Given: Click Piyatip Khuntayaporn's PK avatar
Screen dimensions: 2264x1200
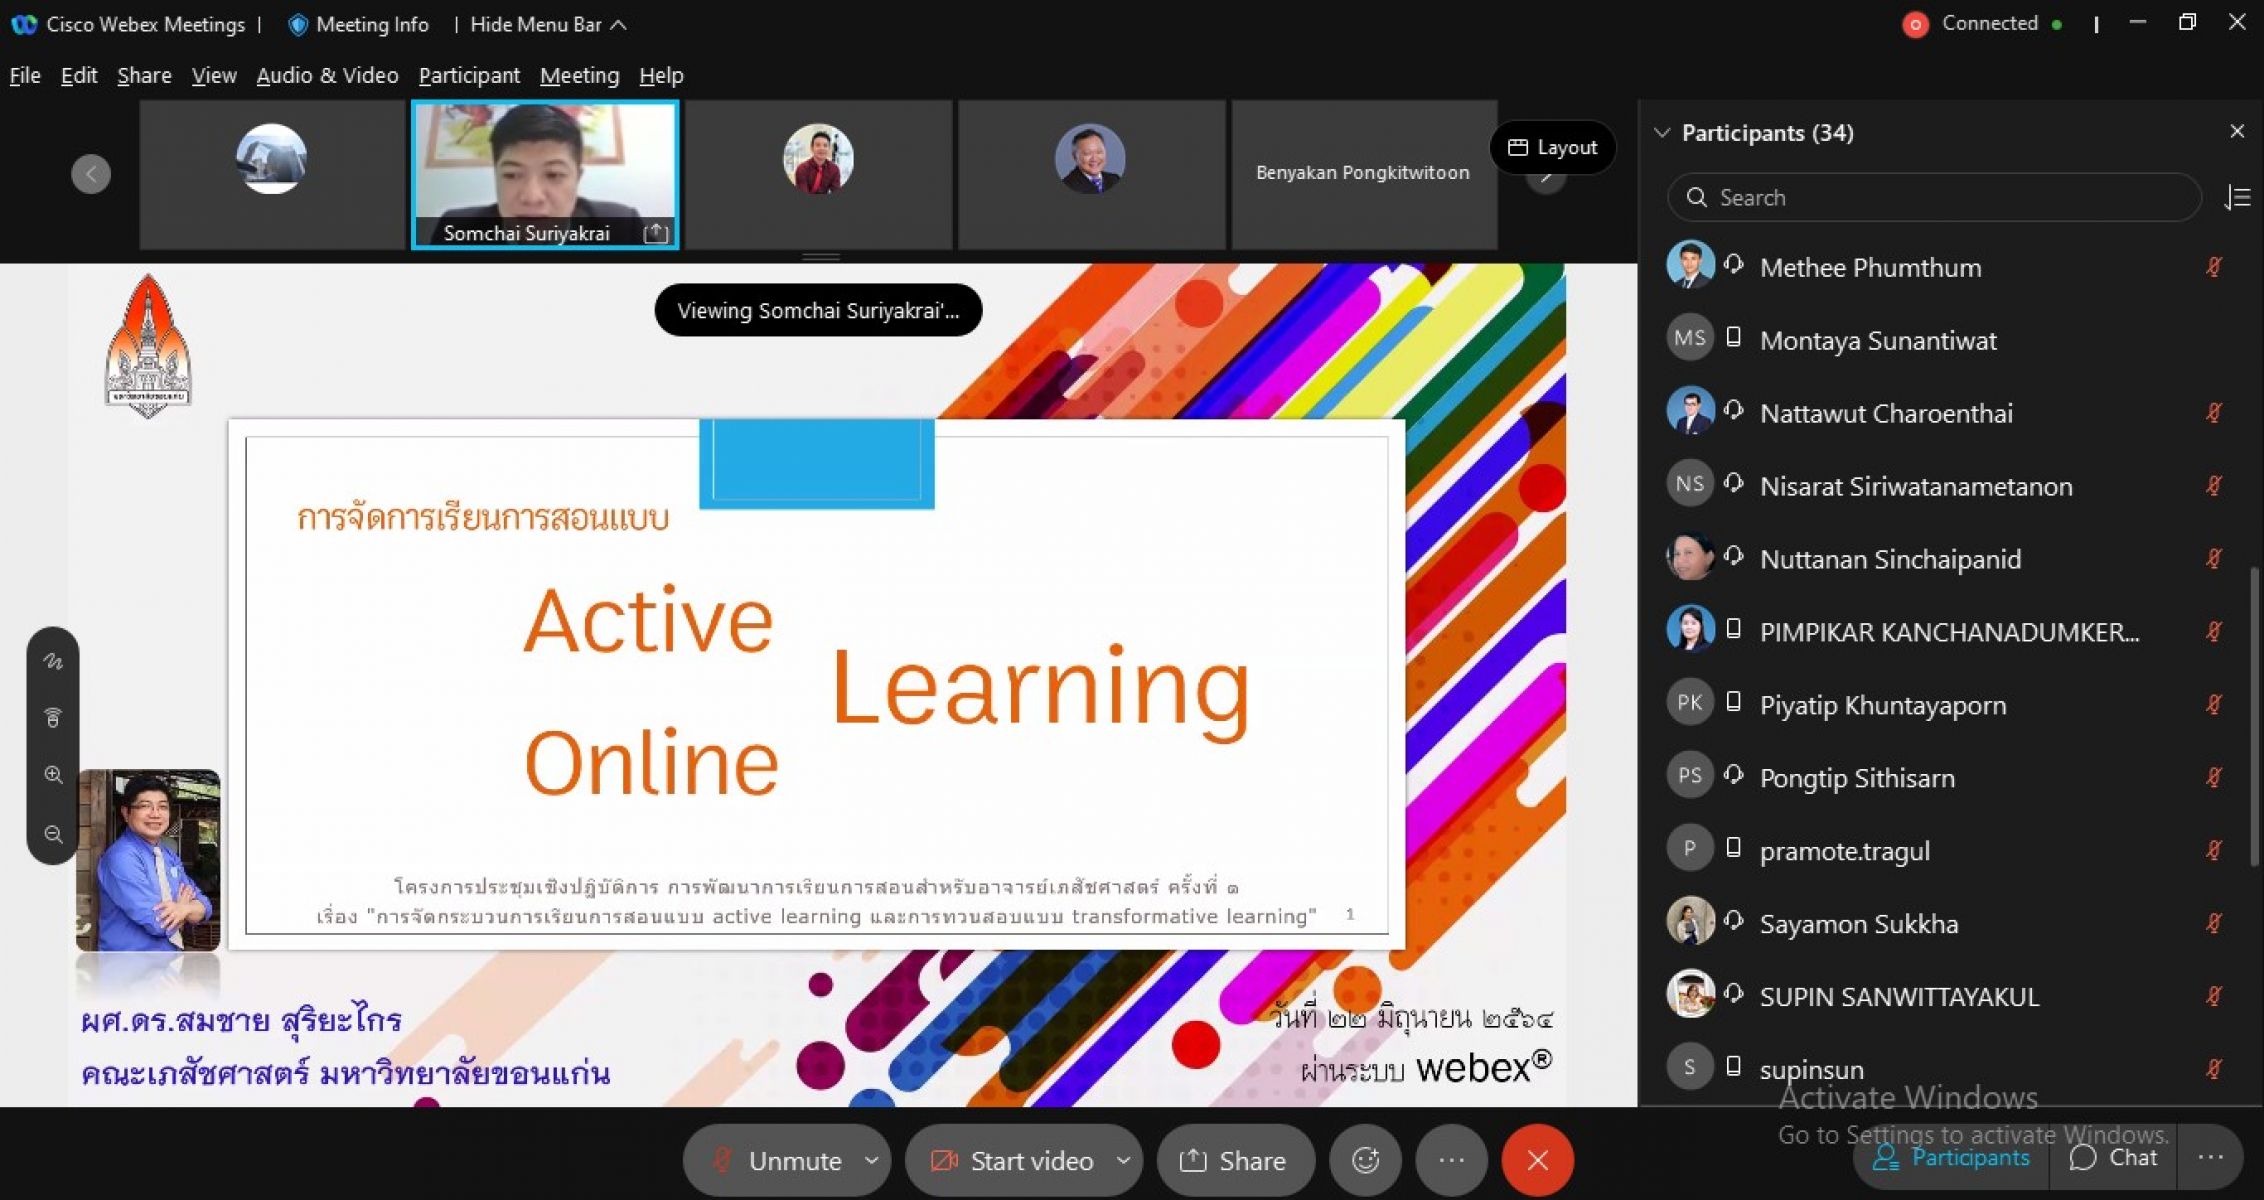Looking at the screenshot, I should point(1690,702).
